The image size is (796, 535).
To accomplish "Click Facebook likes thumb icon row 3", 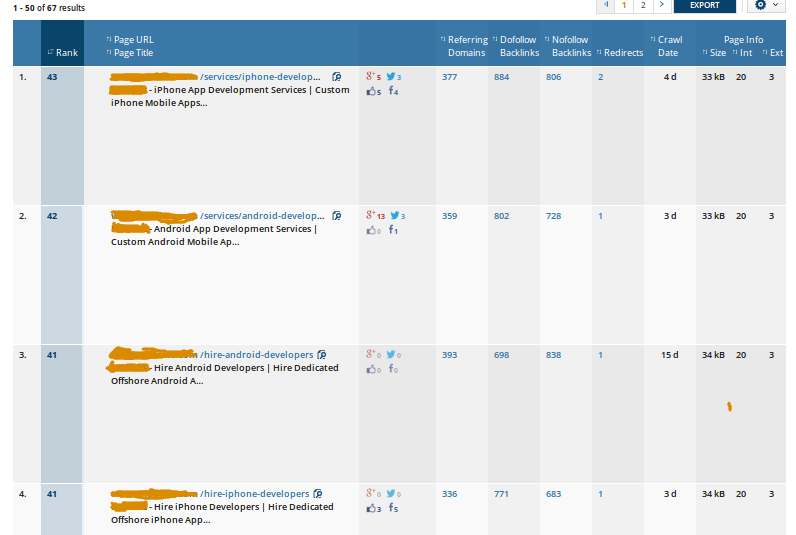I will (x=372, y=370).
